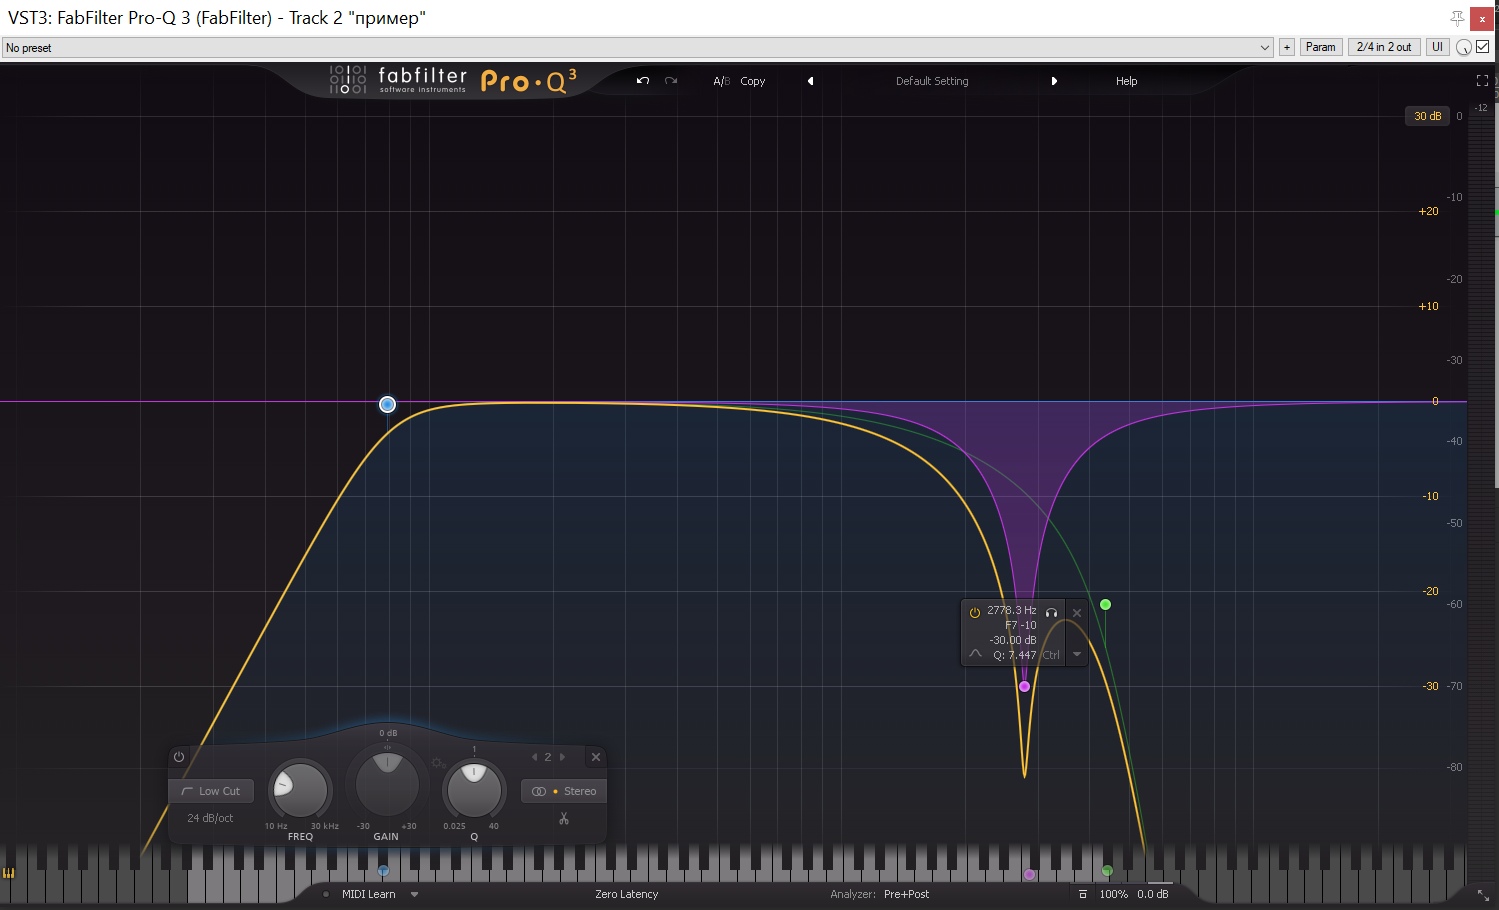The image size is (1499, 910).
Task: Open the Stereo placement dropdown
Action: click(564, 791)
